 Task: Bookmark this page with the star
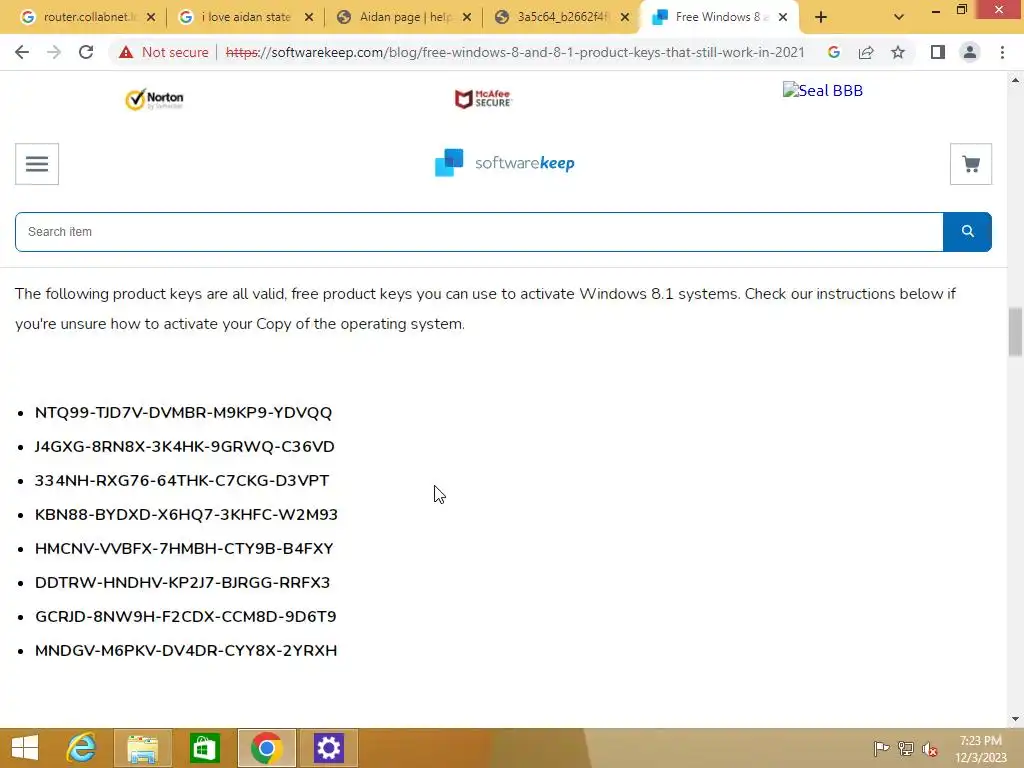click(898, 52)
